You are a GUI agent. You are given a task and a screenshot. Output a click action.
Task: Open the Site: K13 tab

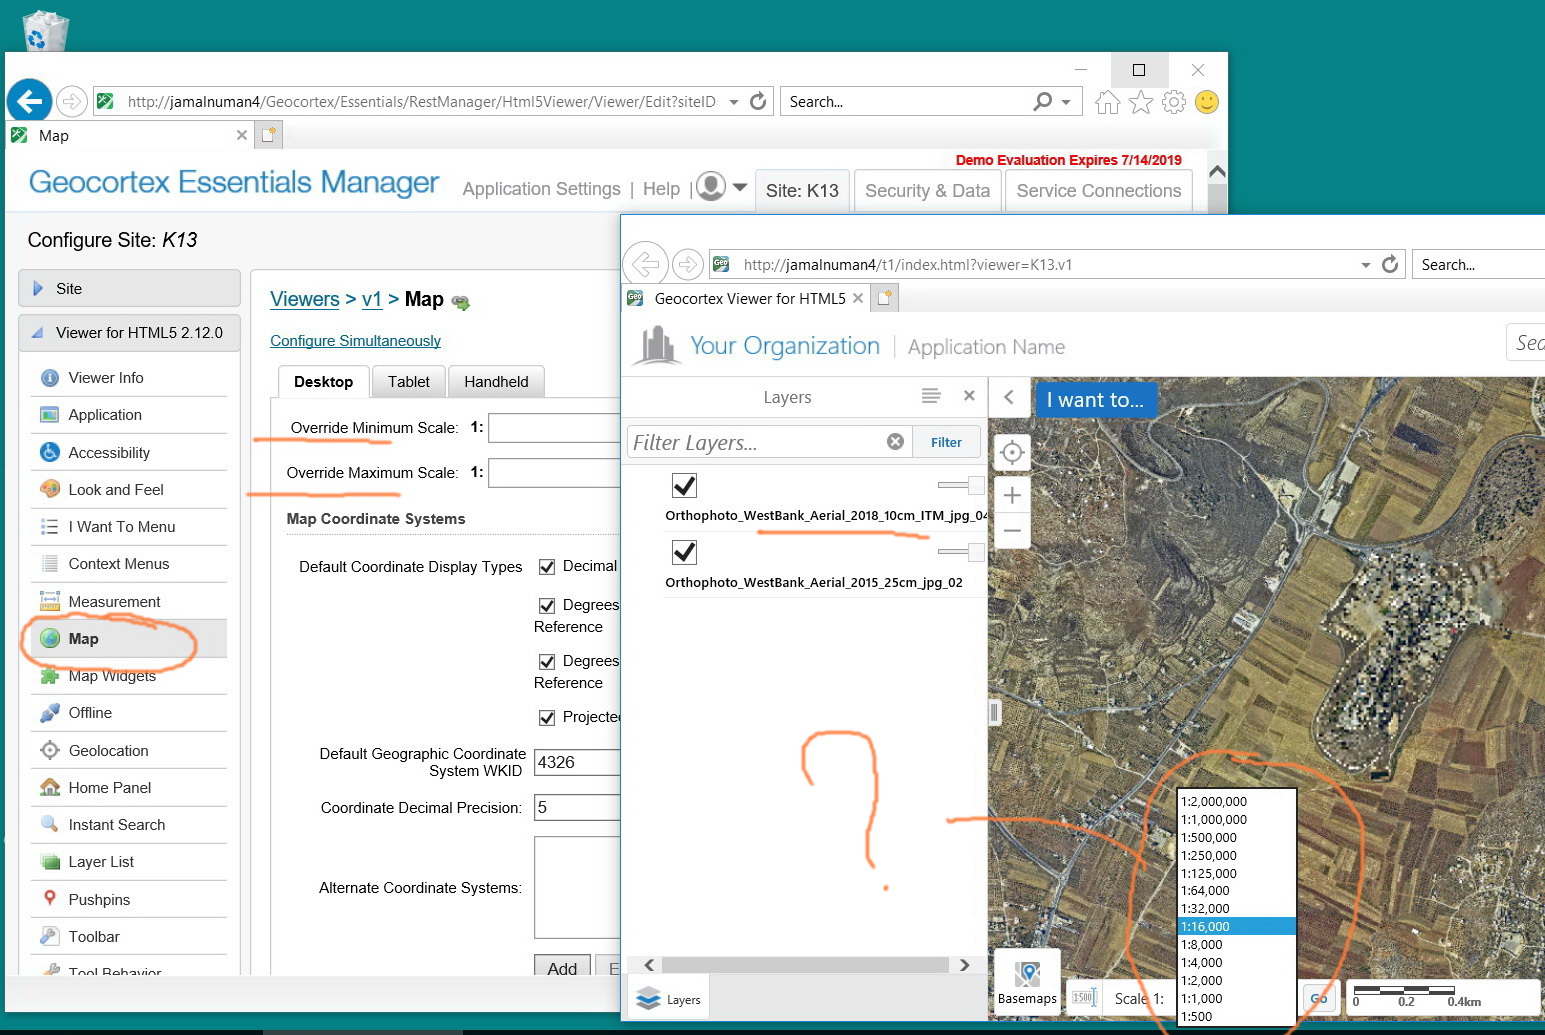(802, 191)
